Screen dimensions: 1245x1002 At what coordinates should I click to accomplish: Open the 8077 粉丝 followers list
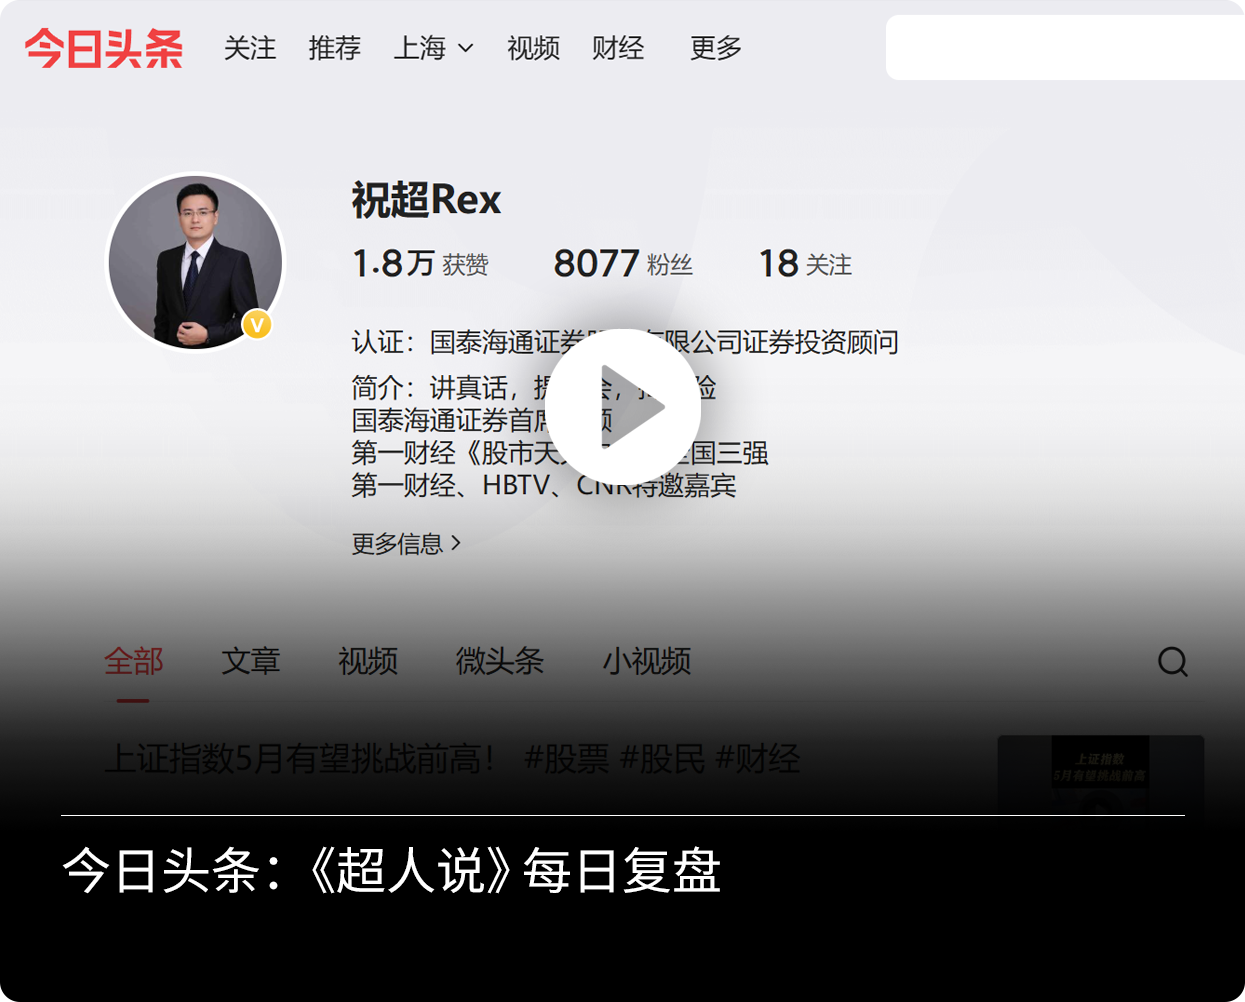coord(623,264)
